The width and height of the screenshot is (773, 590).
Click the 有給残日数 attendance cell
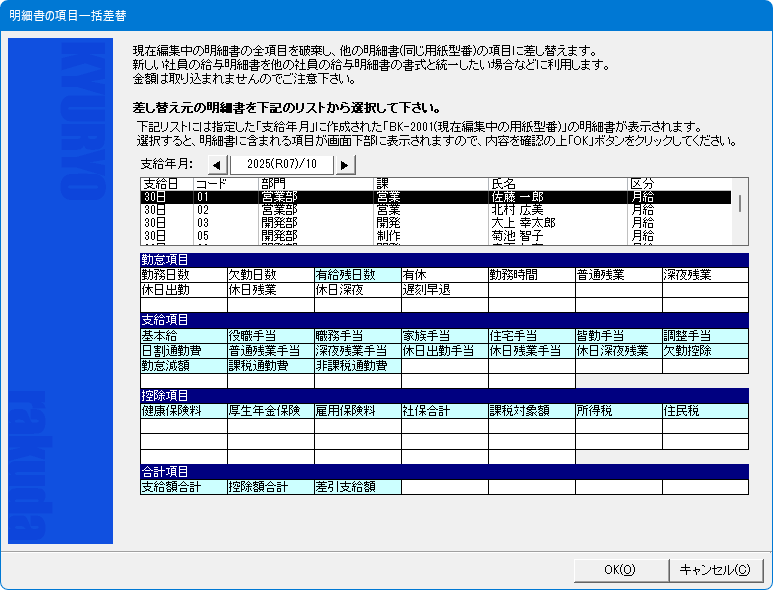point(357,274)
